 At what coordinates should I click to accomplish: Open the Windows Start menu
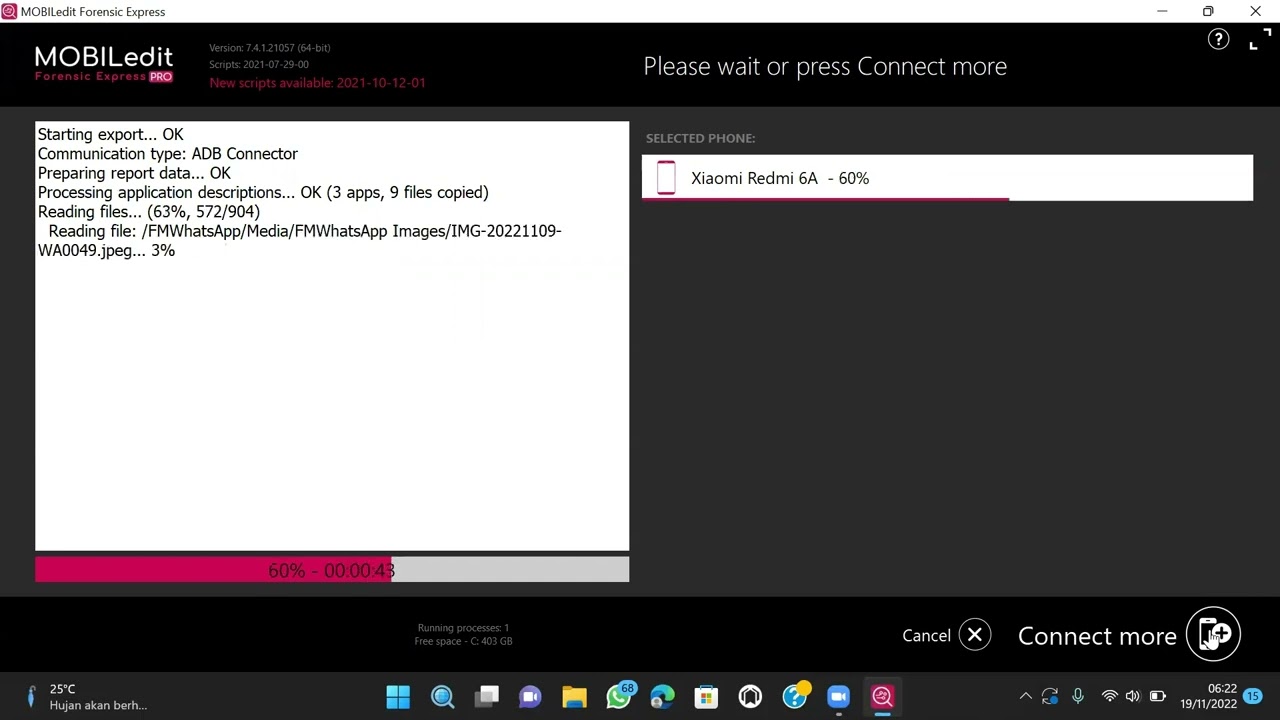point(398,697)
